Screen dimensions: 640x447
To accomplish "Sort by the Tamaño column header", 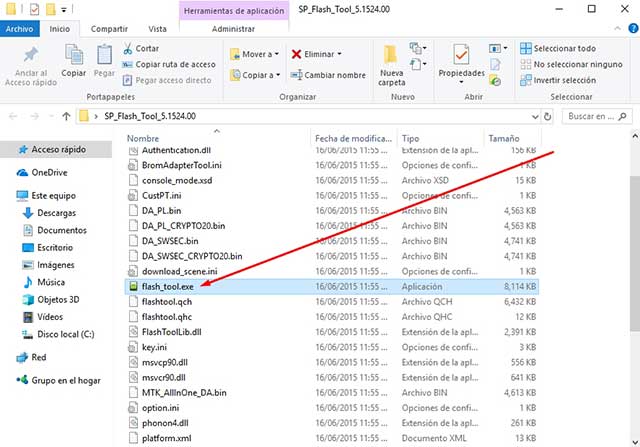I will tap(504, 139).
